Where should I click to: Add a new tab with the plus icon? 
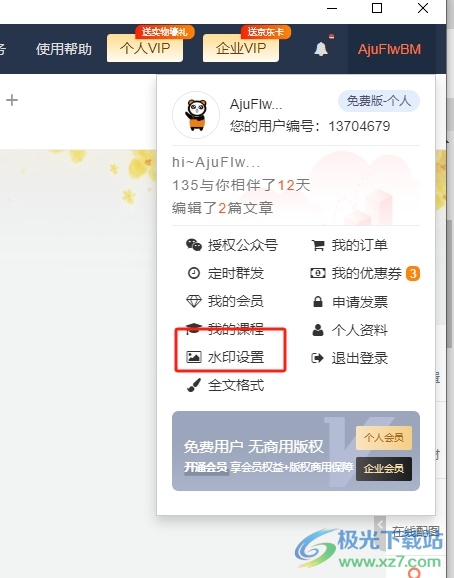12,100
